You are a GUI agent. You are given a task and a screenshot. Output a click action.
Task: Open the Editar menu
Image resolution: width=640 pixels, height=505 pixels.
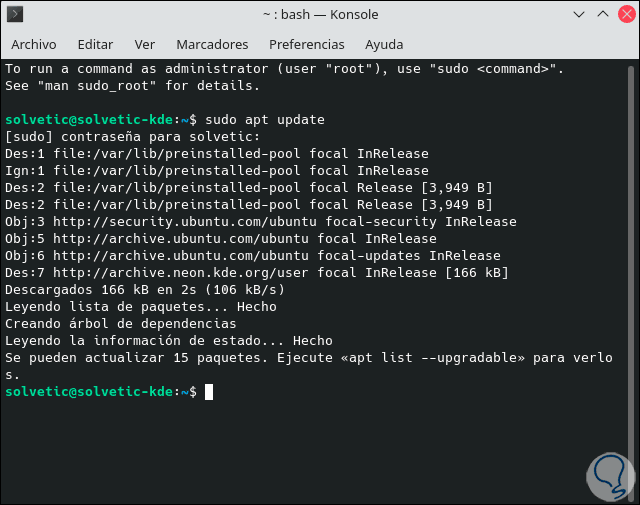(95, 45)
